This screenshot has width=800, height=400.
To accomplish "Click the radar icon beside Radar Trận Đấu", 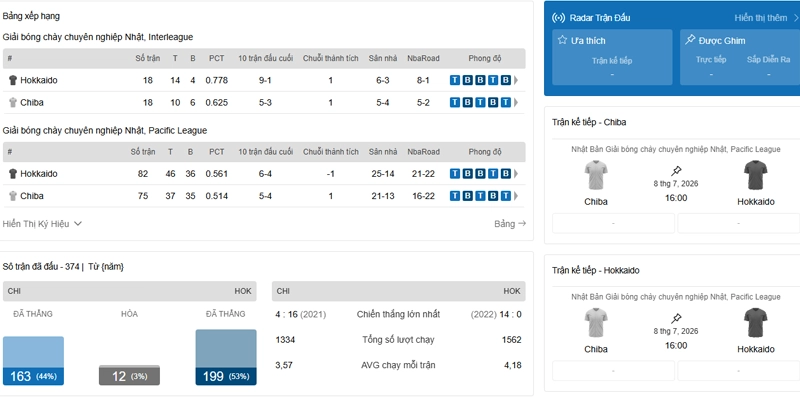I will (558, 18).
